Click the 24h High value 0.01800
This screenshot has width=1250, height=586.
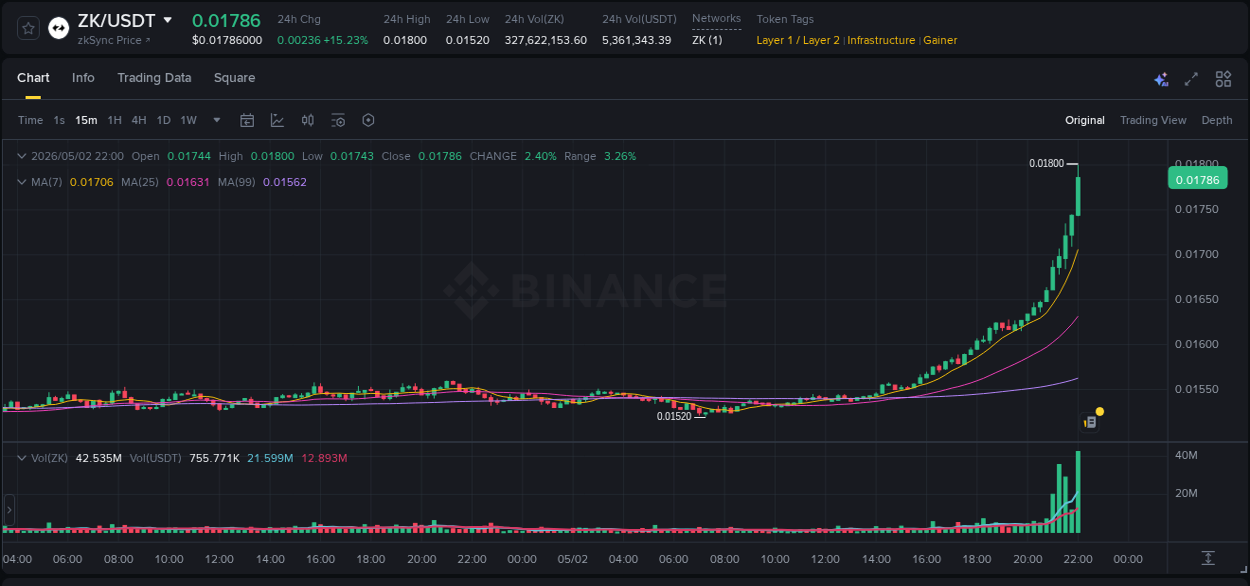coord(405,40)
